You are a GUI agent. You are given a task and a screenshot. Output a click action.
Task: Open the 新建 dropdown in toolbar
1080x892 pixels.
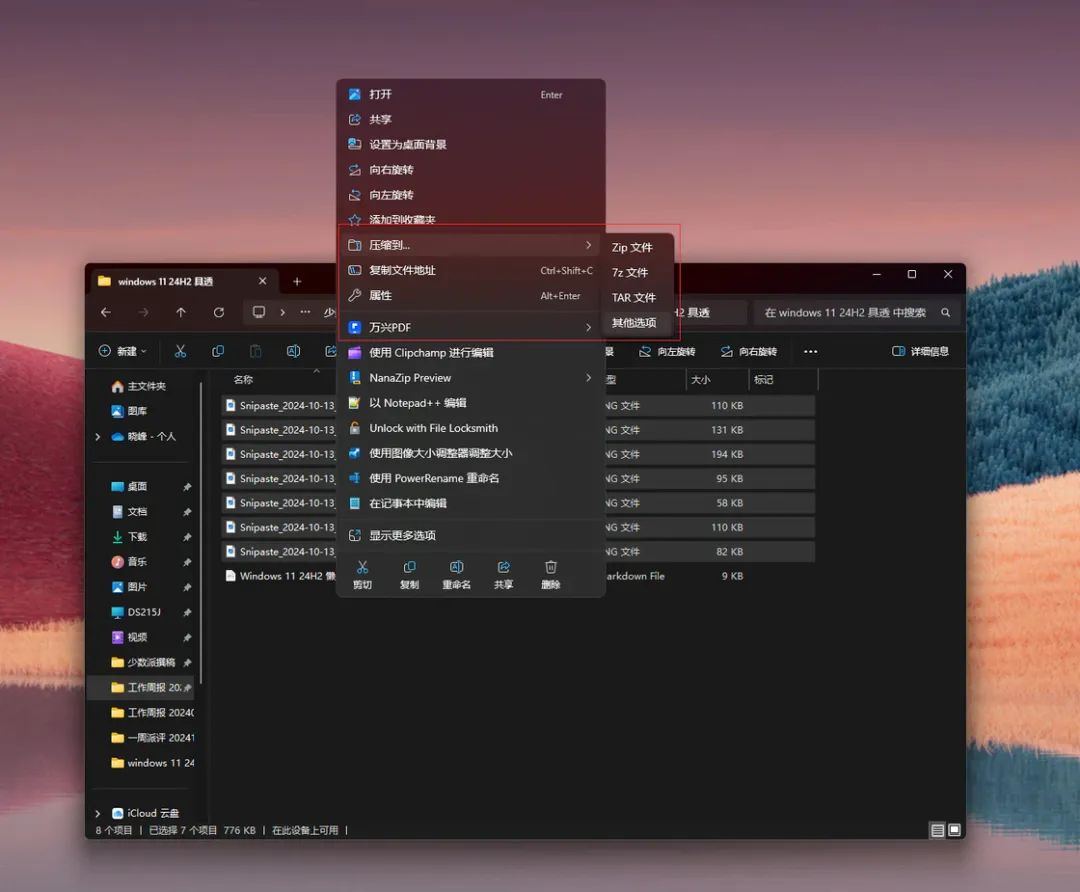point(123,351)
